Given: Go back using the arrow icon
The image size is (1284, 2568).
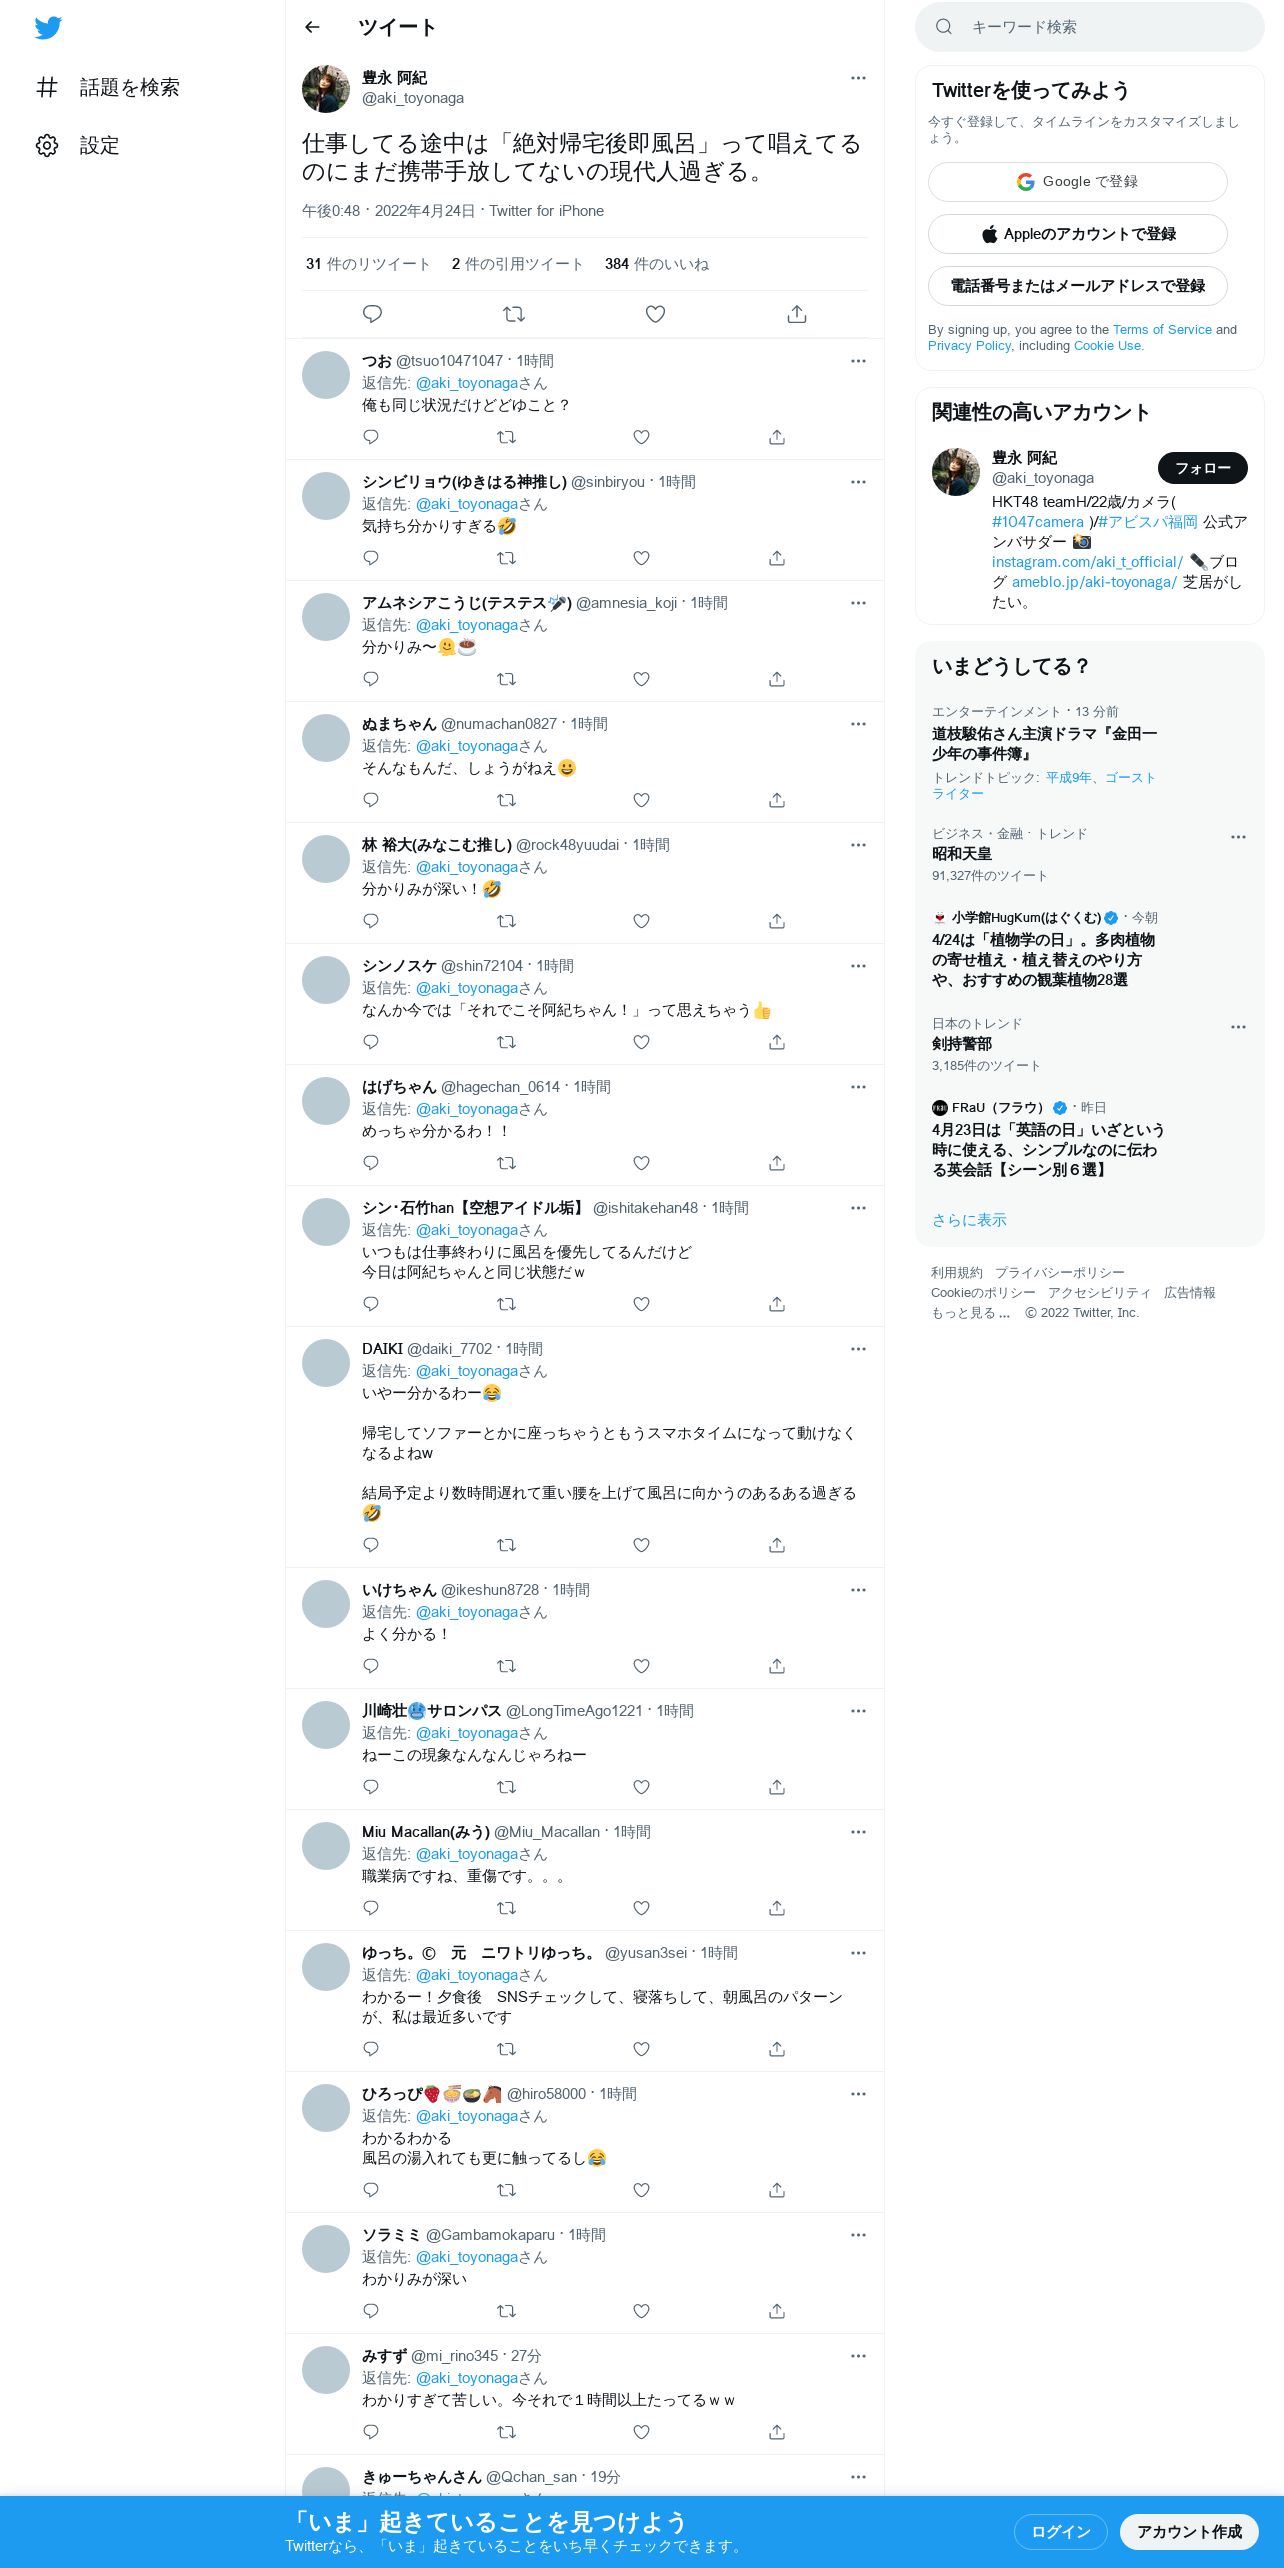Looking at the screenshot, I should (312, 27).
